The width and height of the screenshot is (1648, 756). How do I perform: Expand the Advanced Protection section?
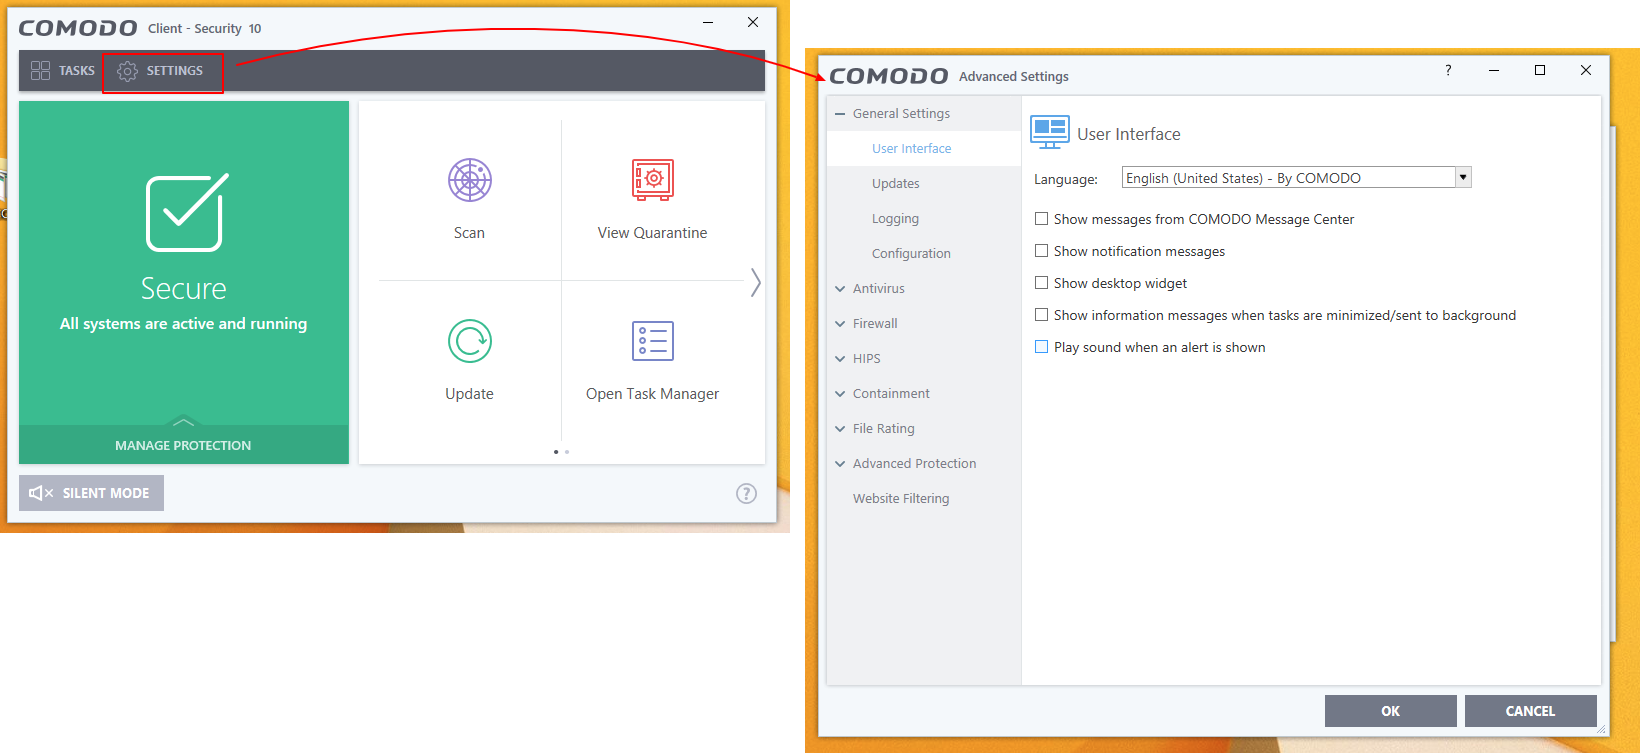point(840,464)
